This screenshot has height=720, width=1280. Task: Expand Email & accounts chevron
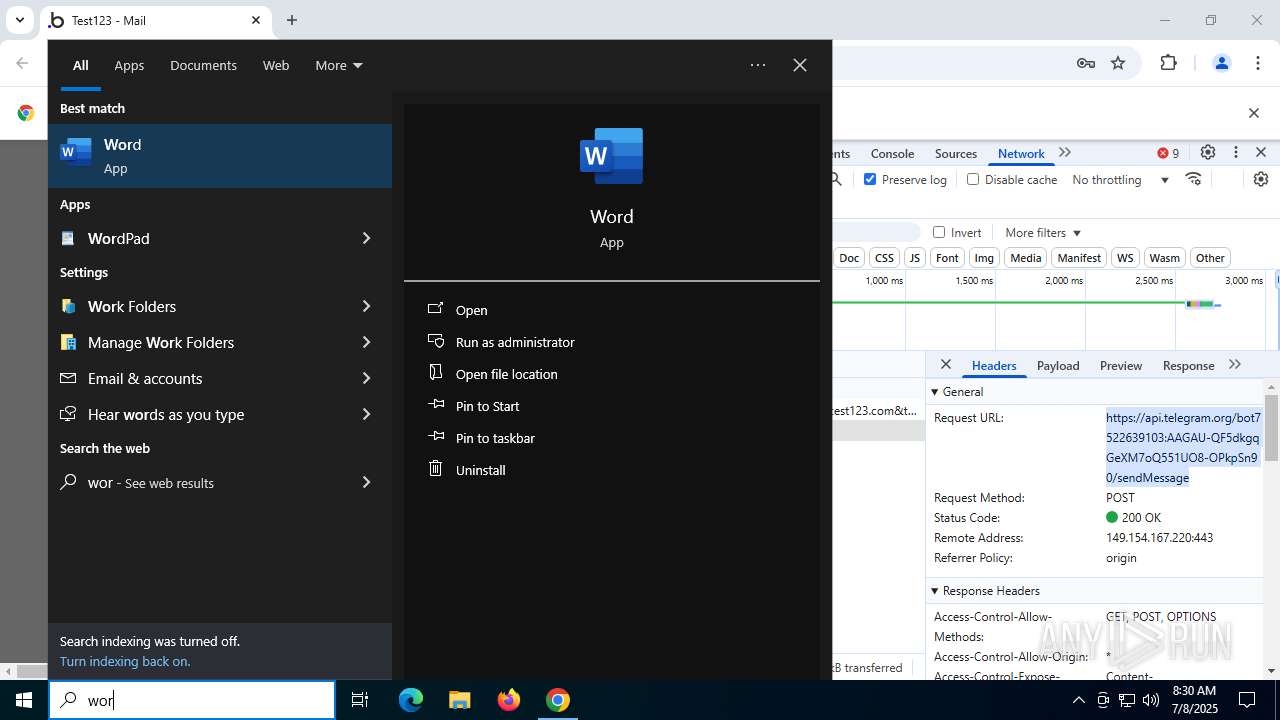tap(366, 378)
